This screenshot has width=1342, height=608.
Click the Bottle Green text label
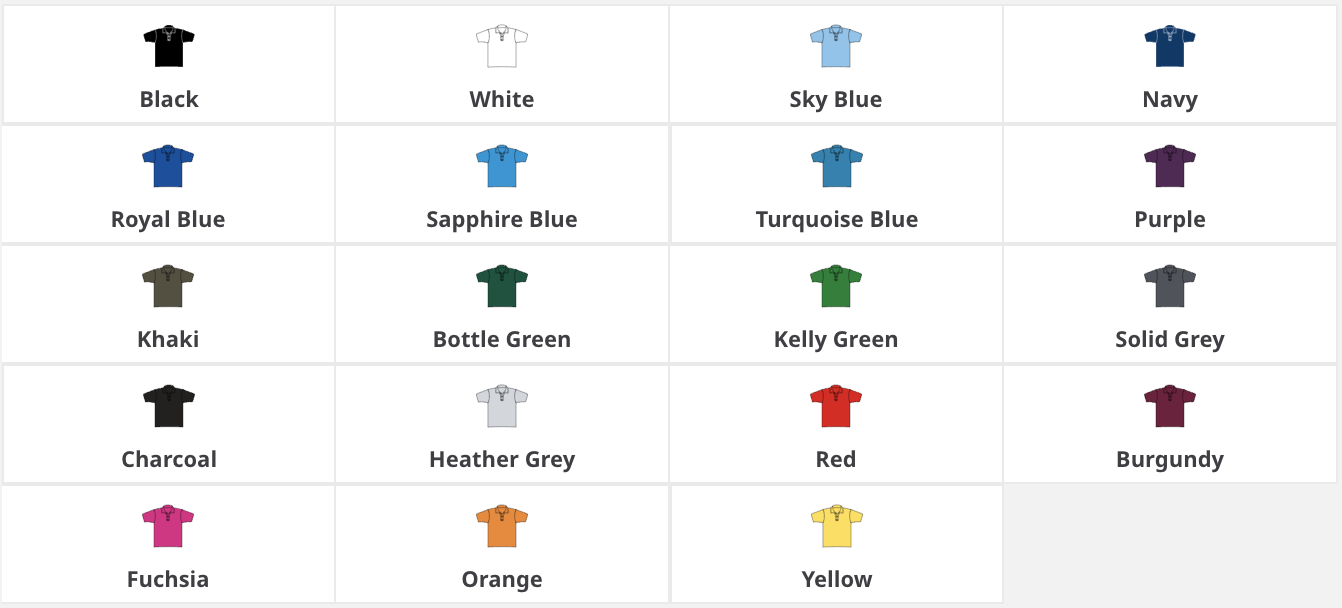click(x=501, y=339)
